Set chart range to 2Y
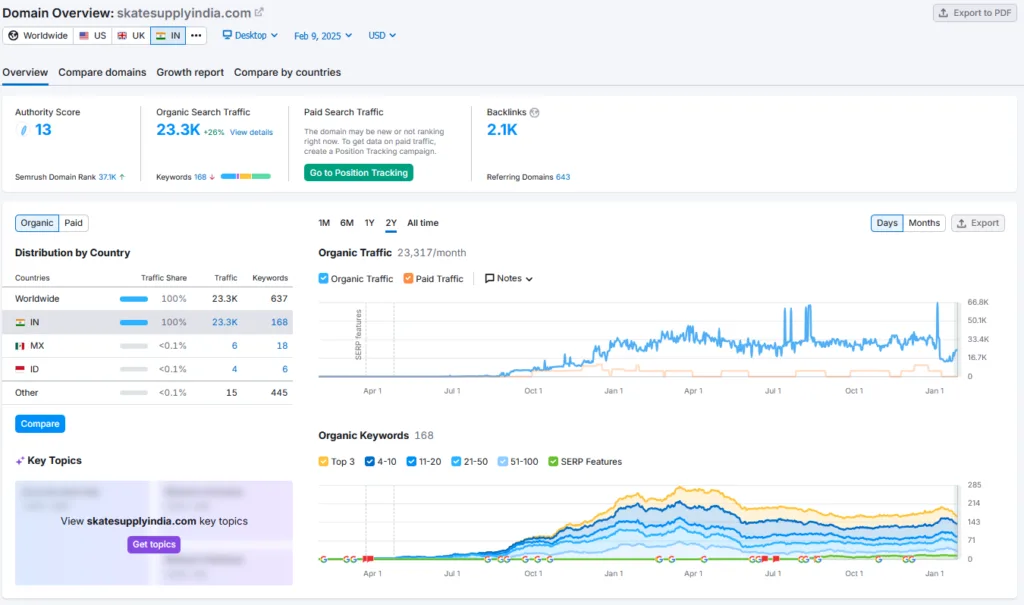This screenshot has width=1024, height=605. pyautogui.click(x=391, y=223)
